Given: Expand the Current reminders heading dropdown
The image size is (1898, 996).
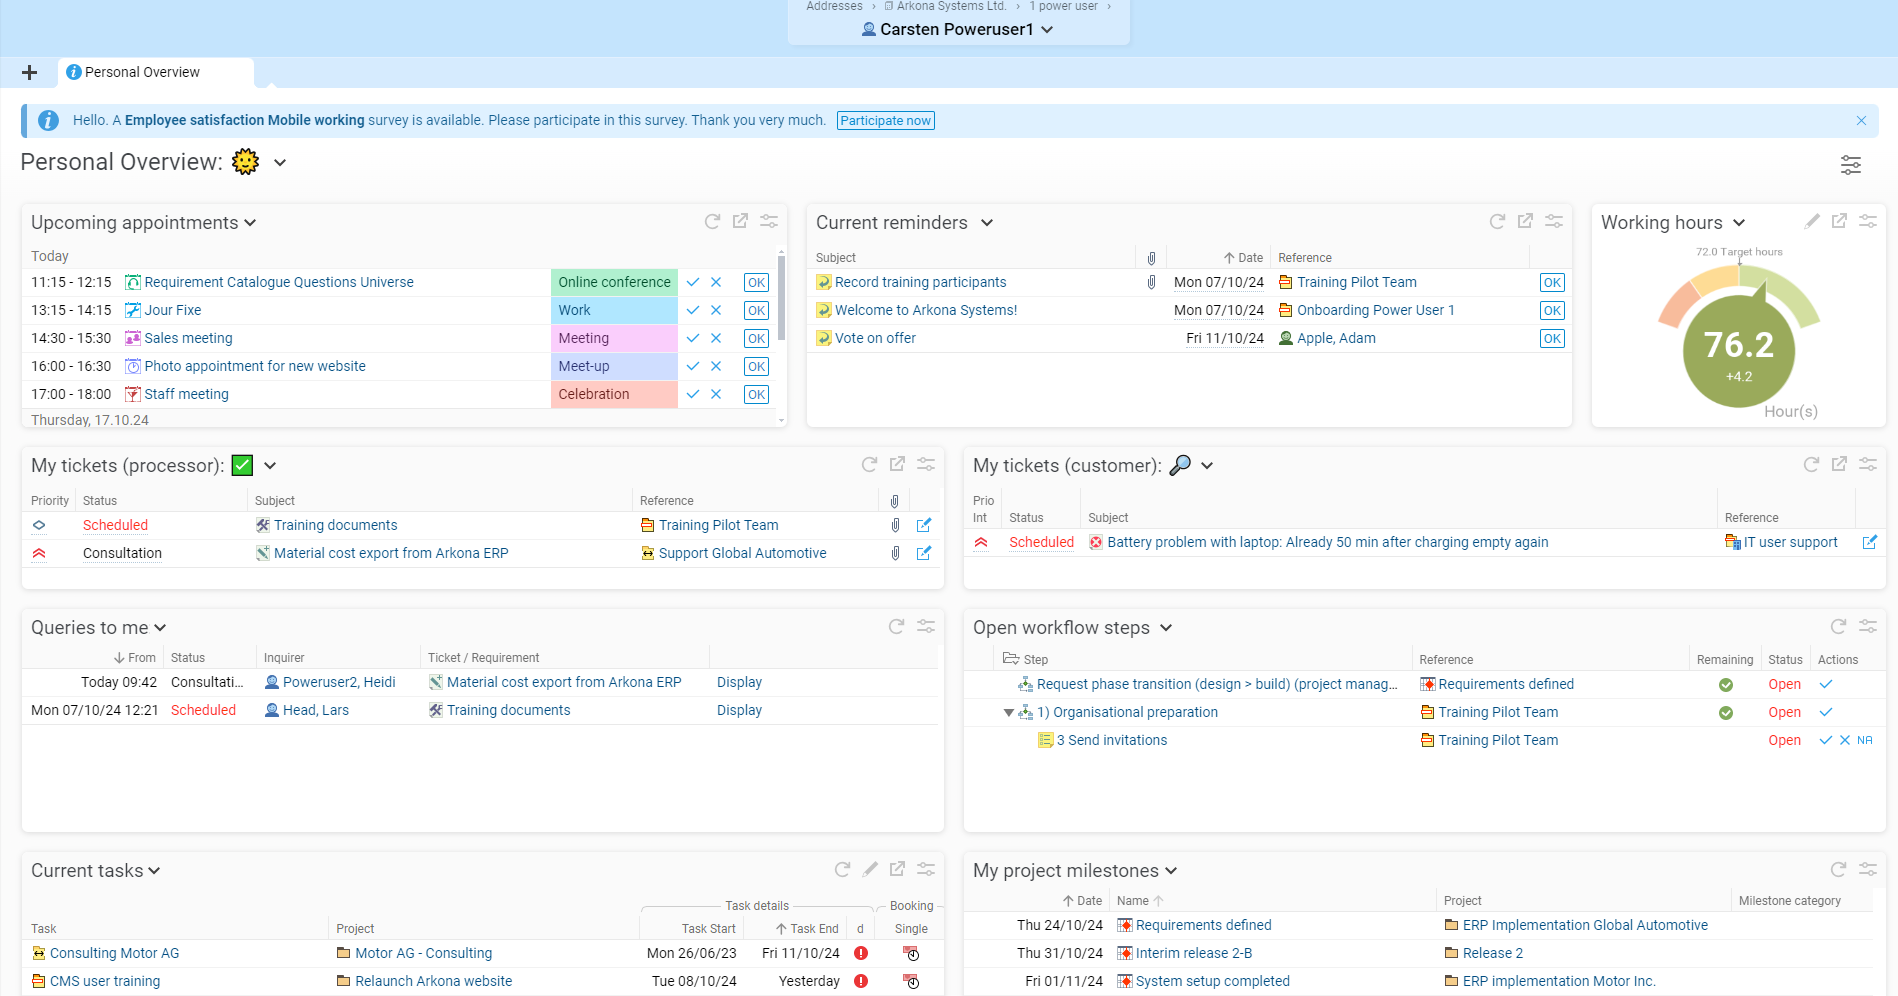Looking at the screenshot, I should pyautogui.click(x=987, y=222).
